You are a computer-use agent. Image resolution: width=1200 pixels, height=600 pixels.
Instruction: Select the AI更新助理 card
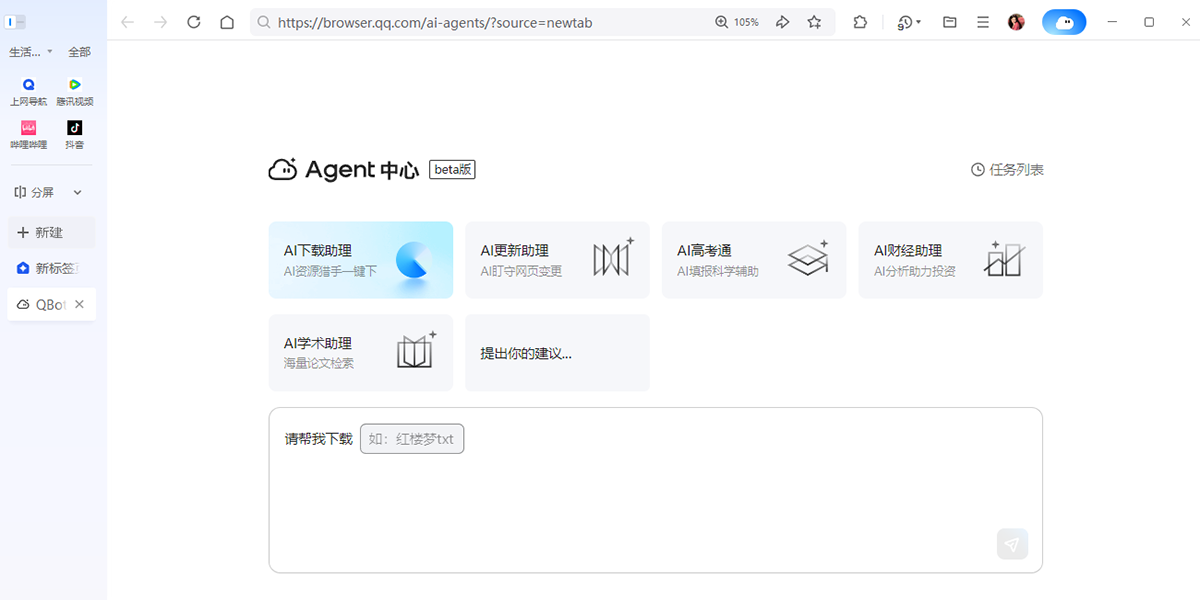(x=557, y=260)
